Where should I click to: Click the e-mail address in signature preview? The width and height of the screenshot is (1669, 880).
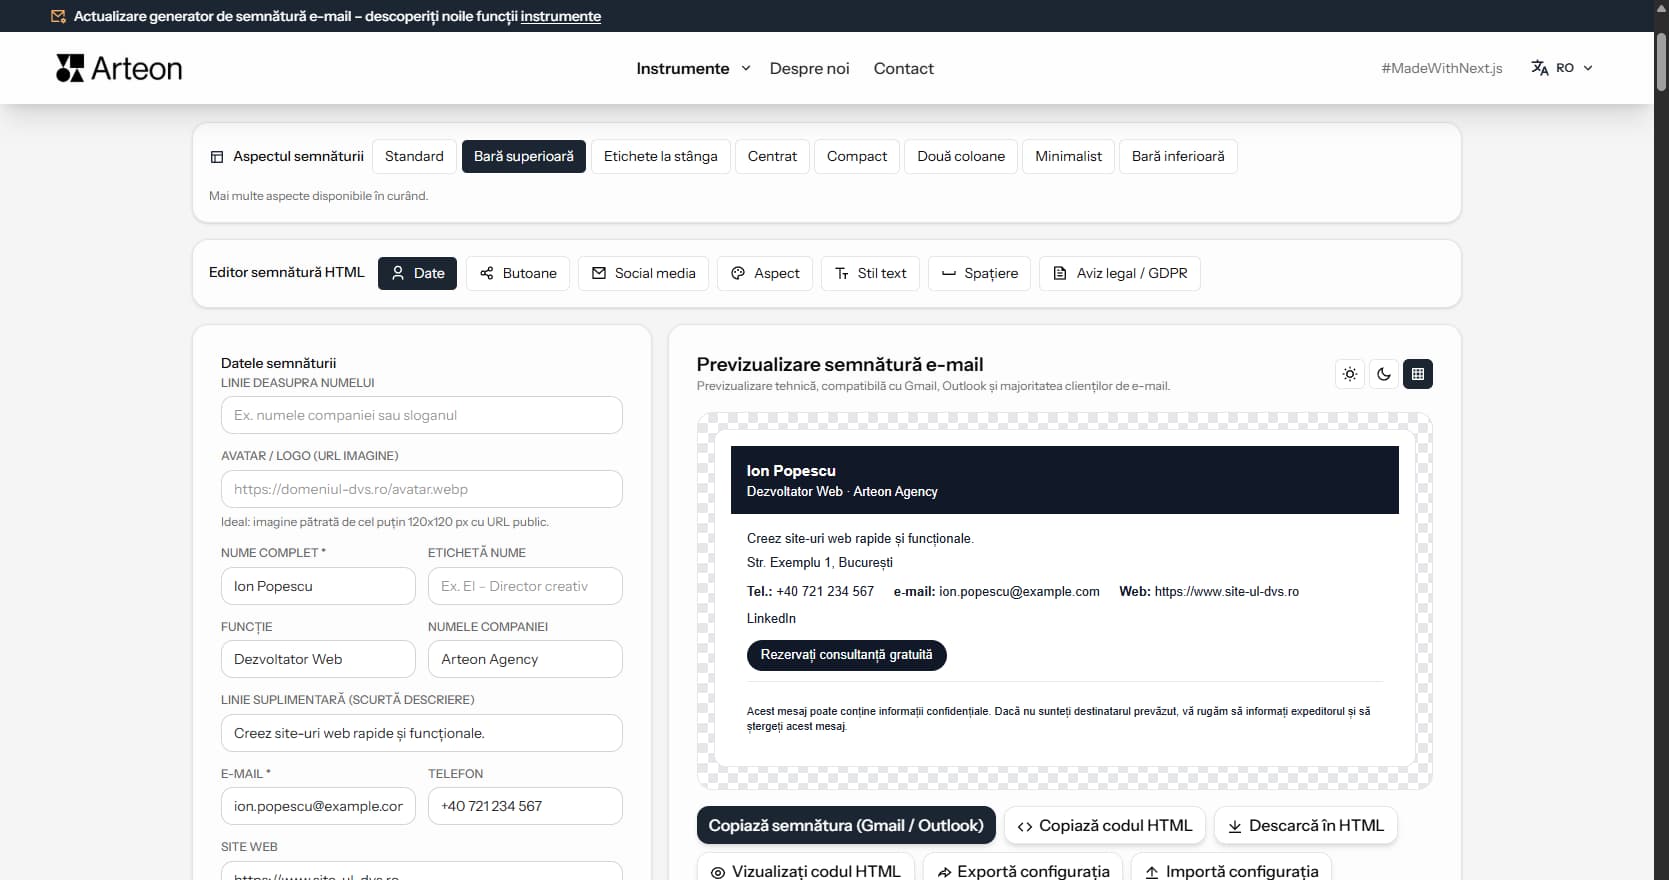coord(1019,591)
